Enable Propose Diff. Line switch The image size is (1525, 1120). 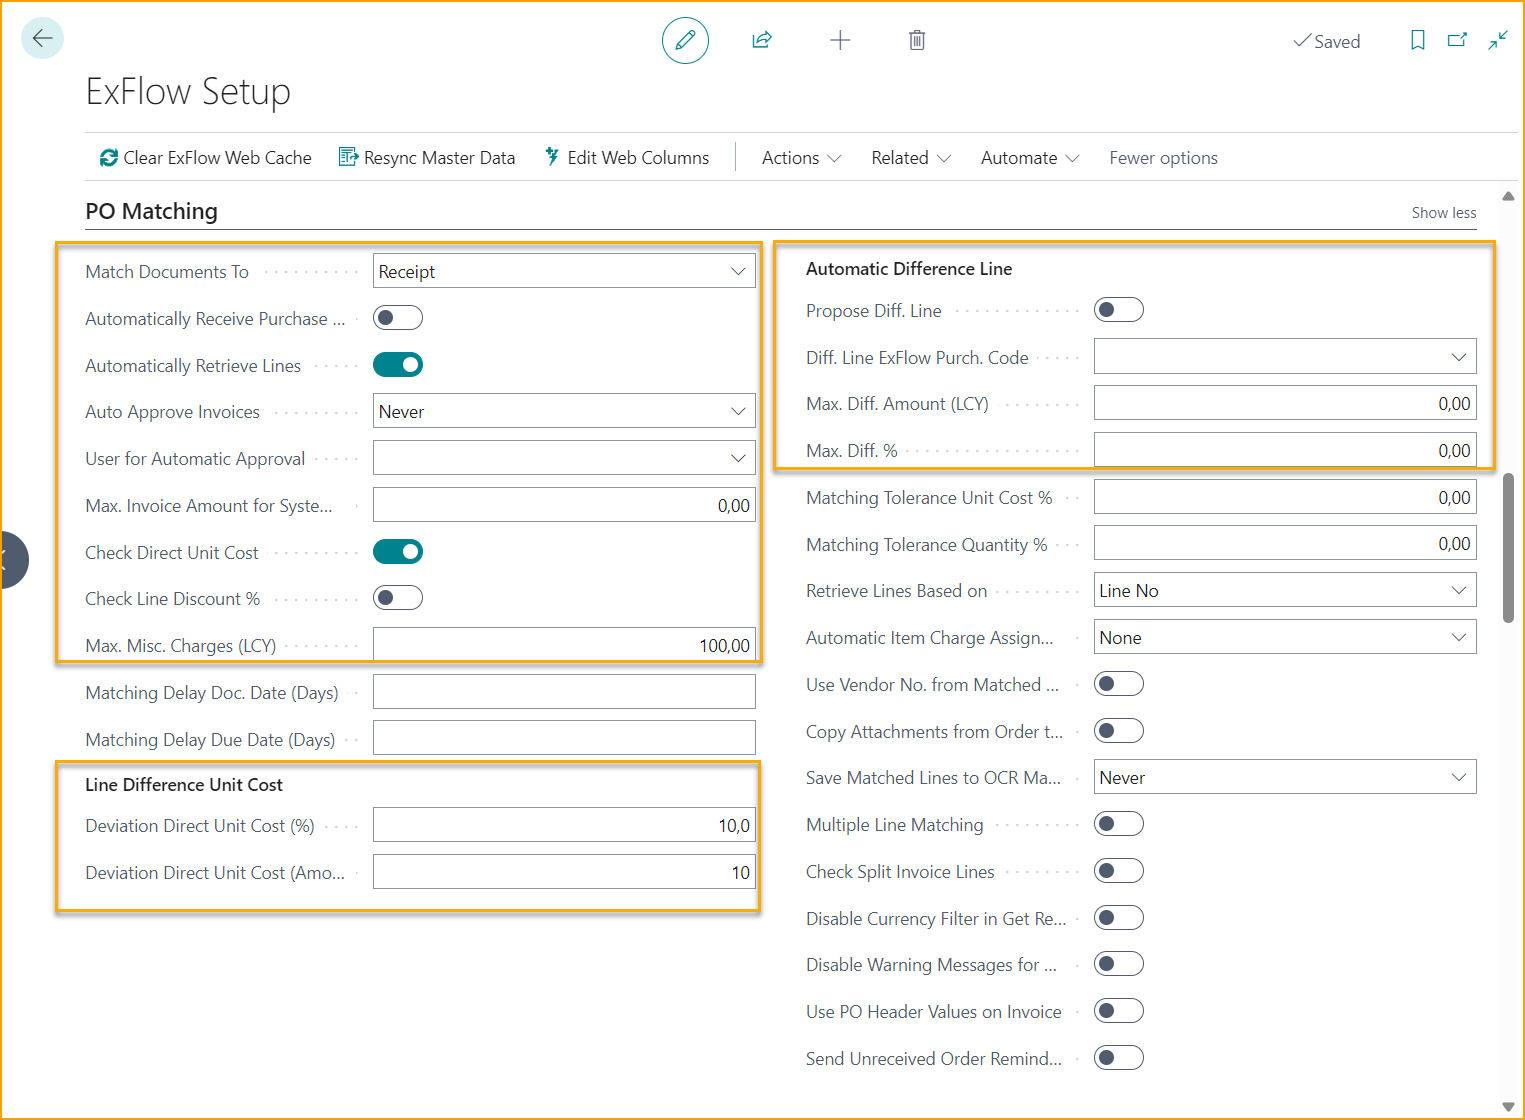tap(1119, 310)
